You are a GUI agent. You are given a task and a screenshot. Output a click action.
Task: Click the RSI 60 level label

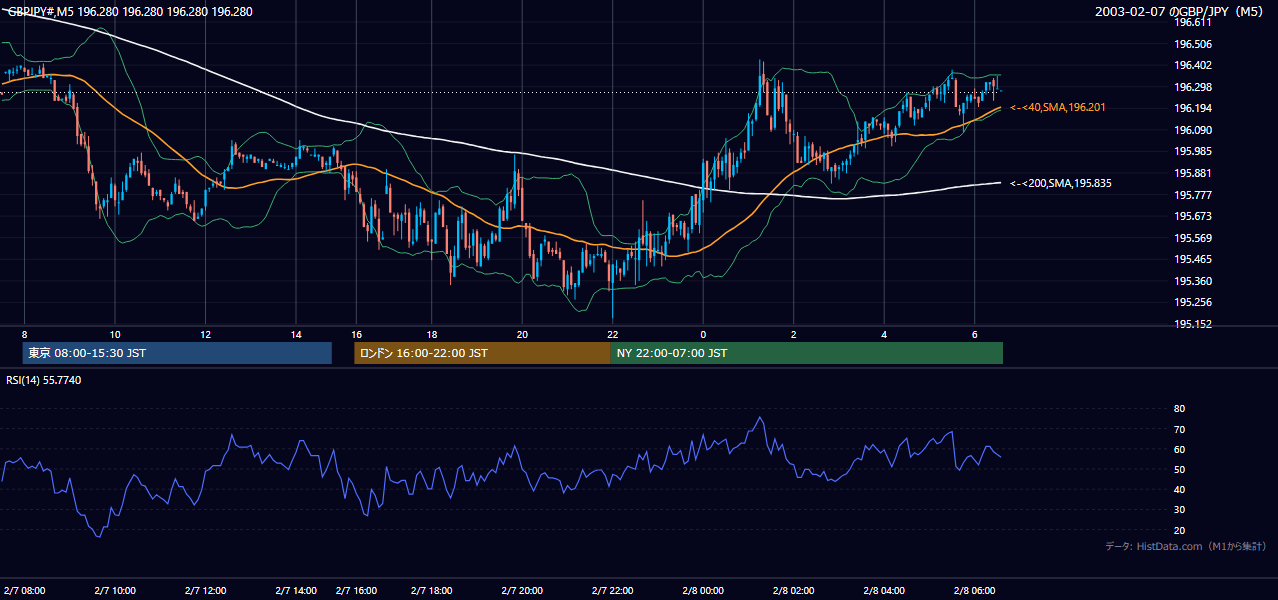1179,449
